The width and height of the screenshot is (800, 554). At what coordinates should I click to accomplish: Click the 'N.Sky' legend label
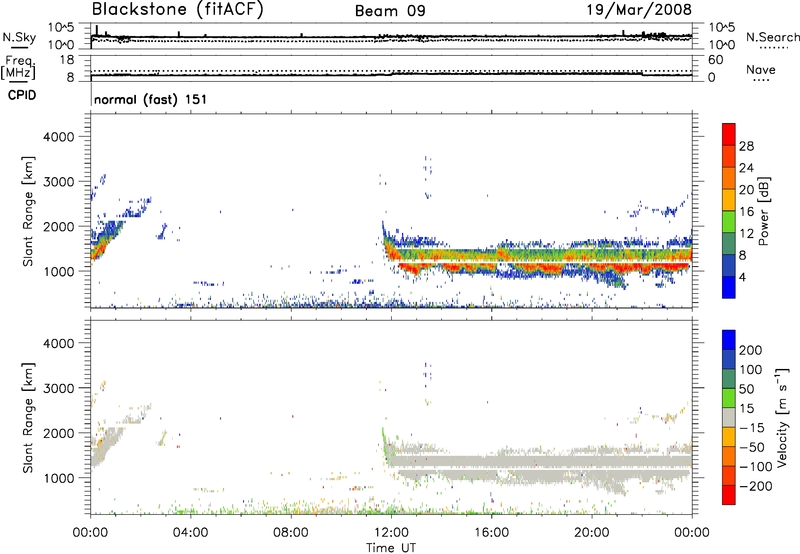click(19, 37)
